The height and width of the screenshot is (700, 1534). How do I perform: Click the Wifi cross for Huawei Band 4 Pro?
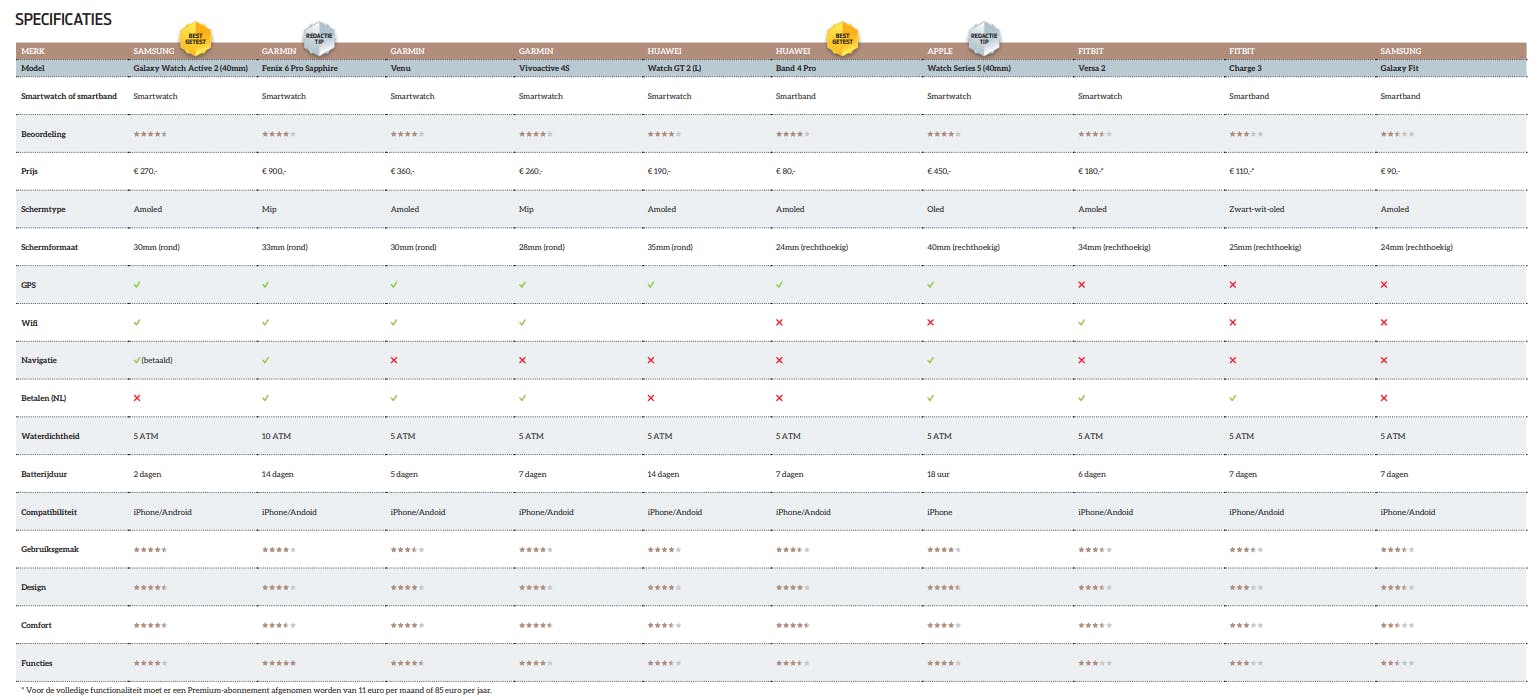pos(780,322)
